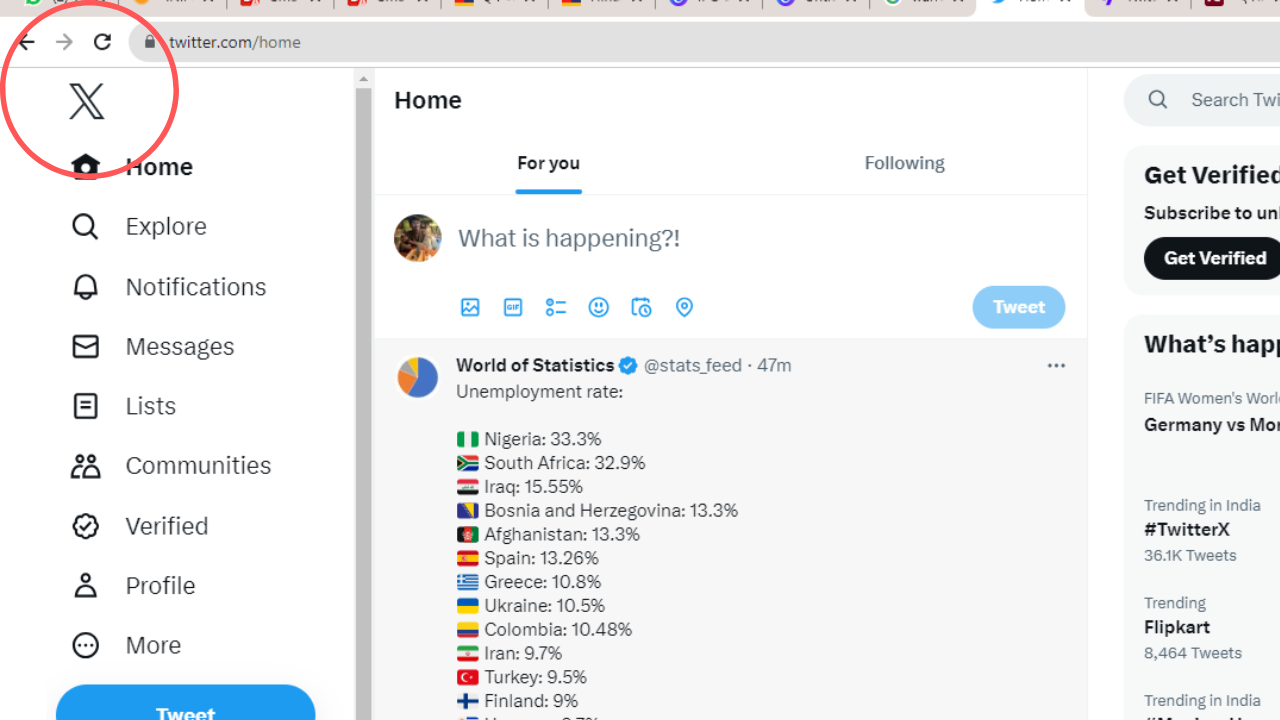Click the sidebar vertical scrollbar
The image size is (1280, 720).
point(363,400)
